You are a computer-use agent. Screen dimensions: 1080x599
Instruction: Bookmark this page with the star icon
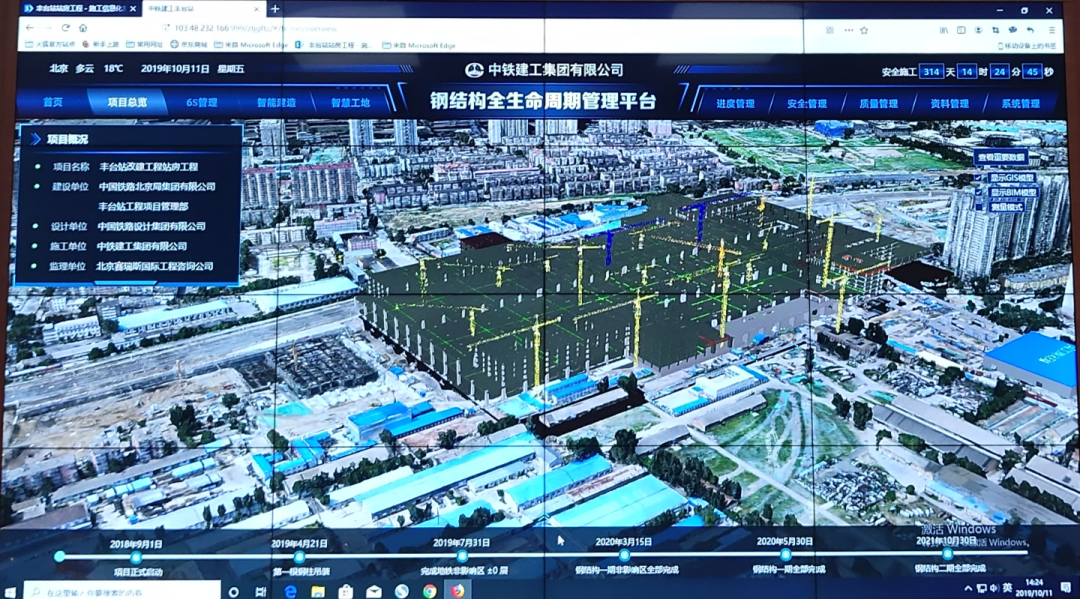click(x=864, y=30)
